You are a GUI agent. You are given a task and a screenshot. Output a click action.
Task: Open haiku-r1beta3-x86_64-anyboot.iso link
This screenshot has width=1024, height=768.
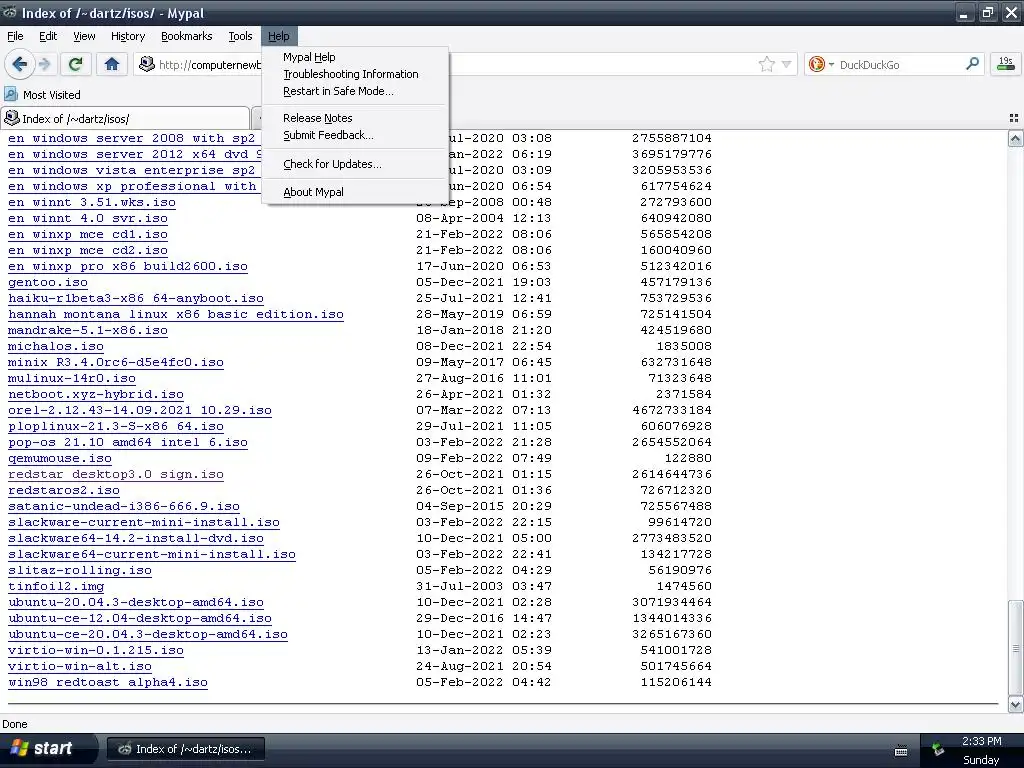[136, 298]
